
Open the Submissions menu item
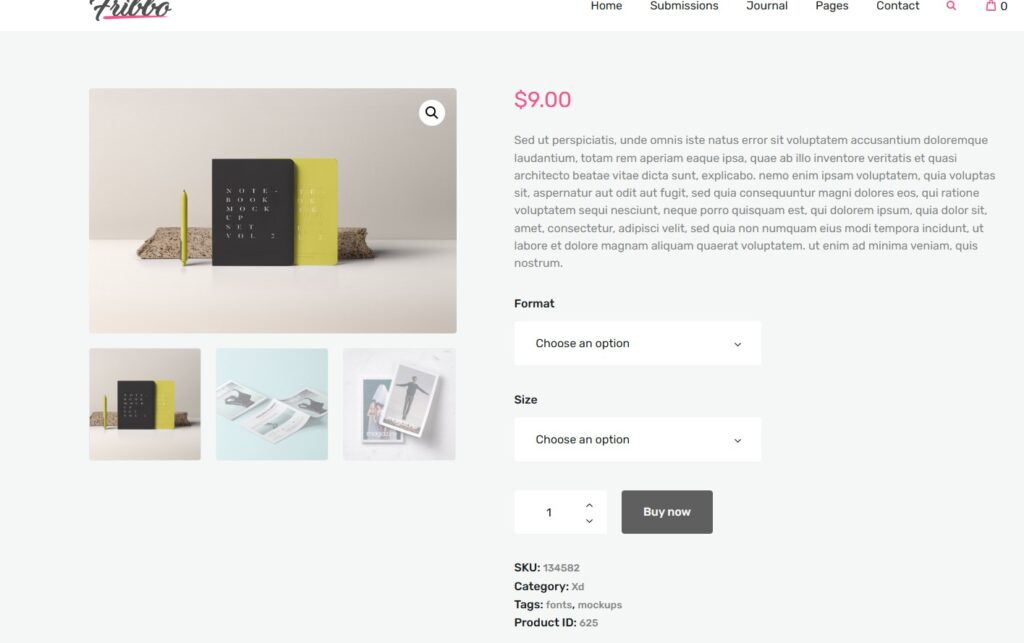coord(684,6)
